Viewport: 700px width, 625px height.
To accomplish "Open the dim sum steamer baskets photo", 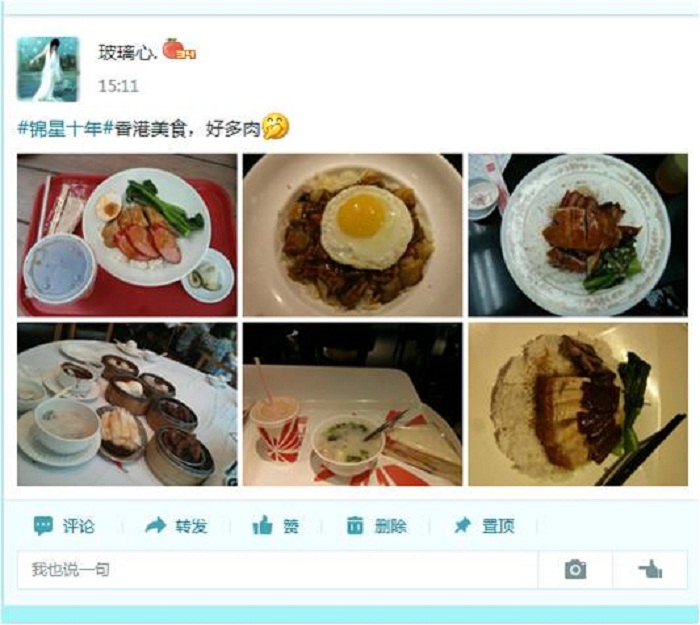I will click(127, 404).
